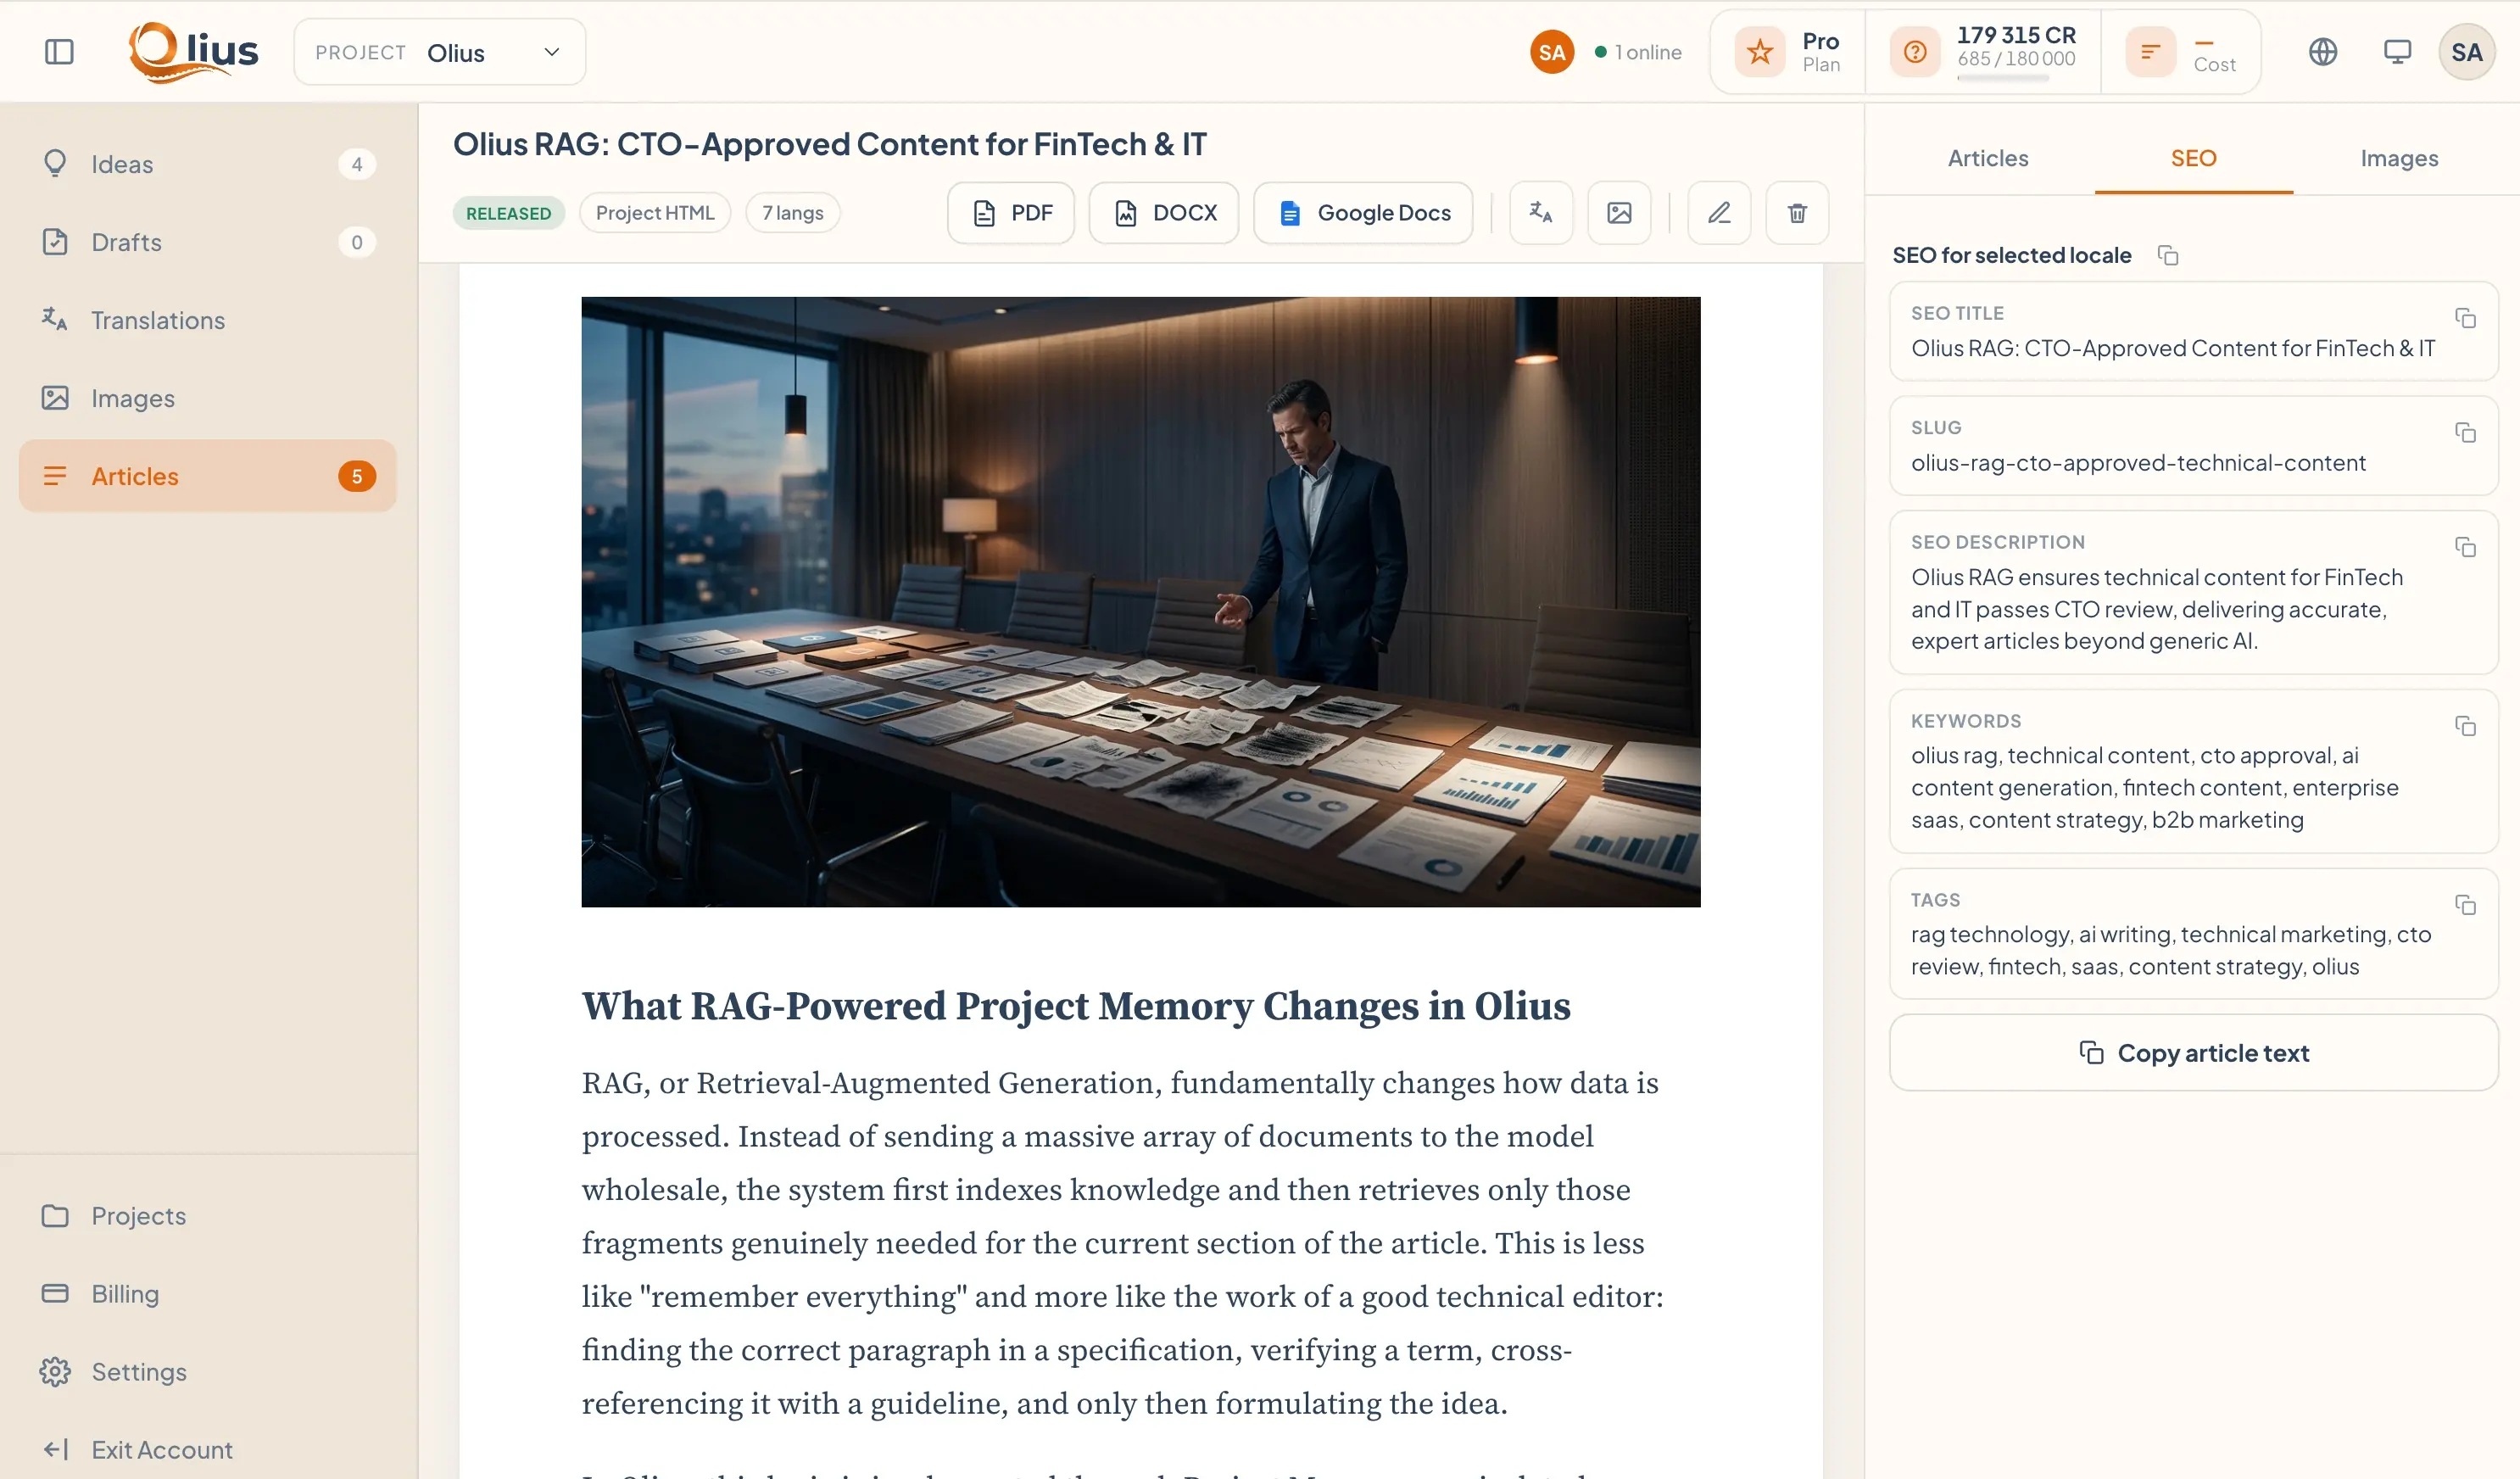Screen dimensions: 2520x1479
Task: Click the article hero image
Action: 1141,602
